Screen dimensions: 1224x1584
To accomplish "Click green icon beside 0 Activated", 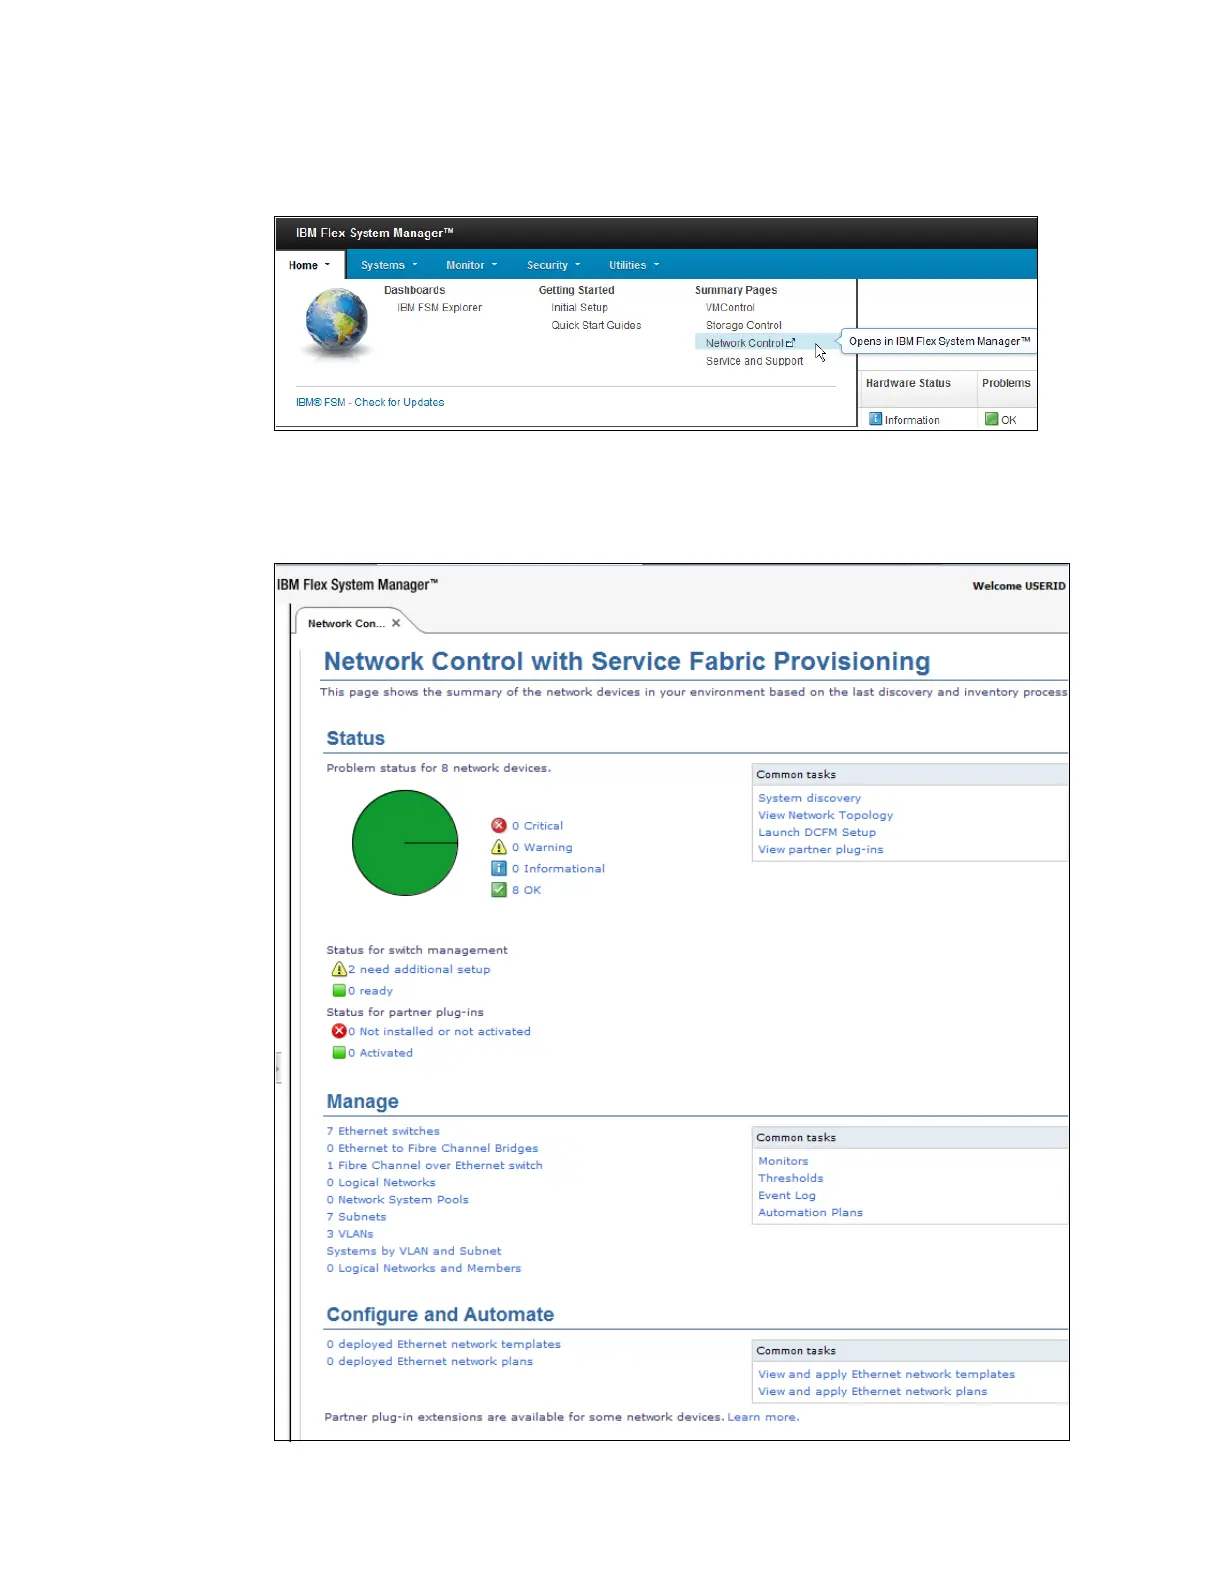I will click(339, 1052).
